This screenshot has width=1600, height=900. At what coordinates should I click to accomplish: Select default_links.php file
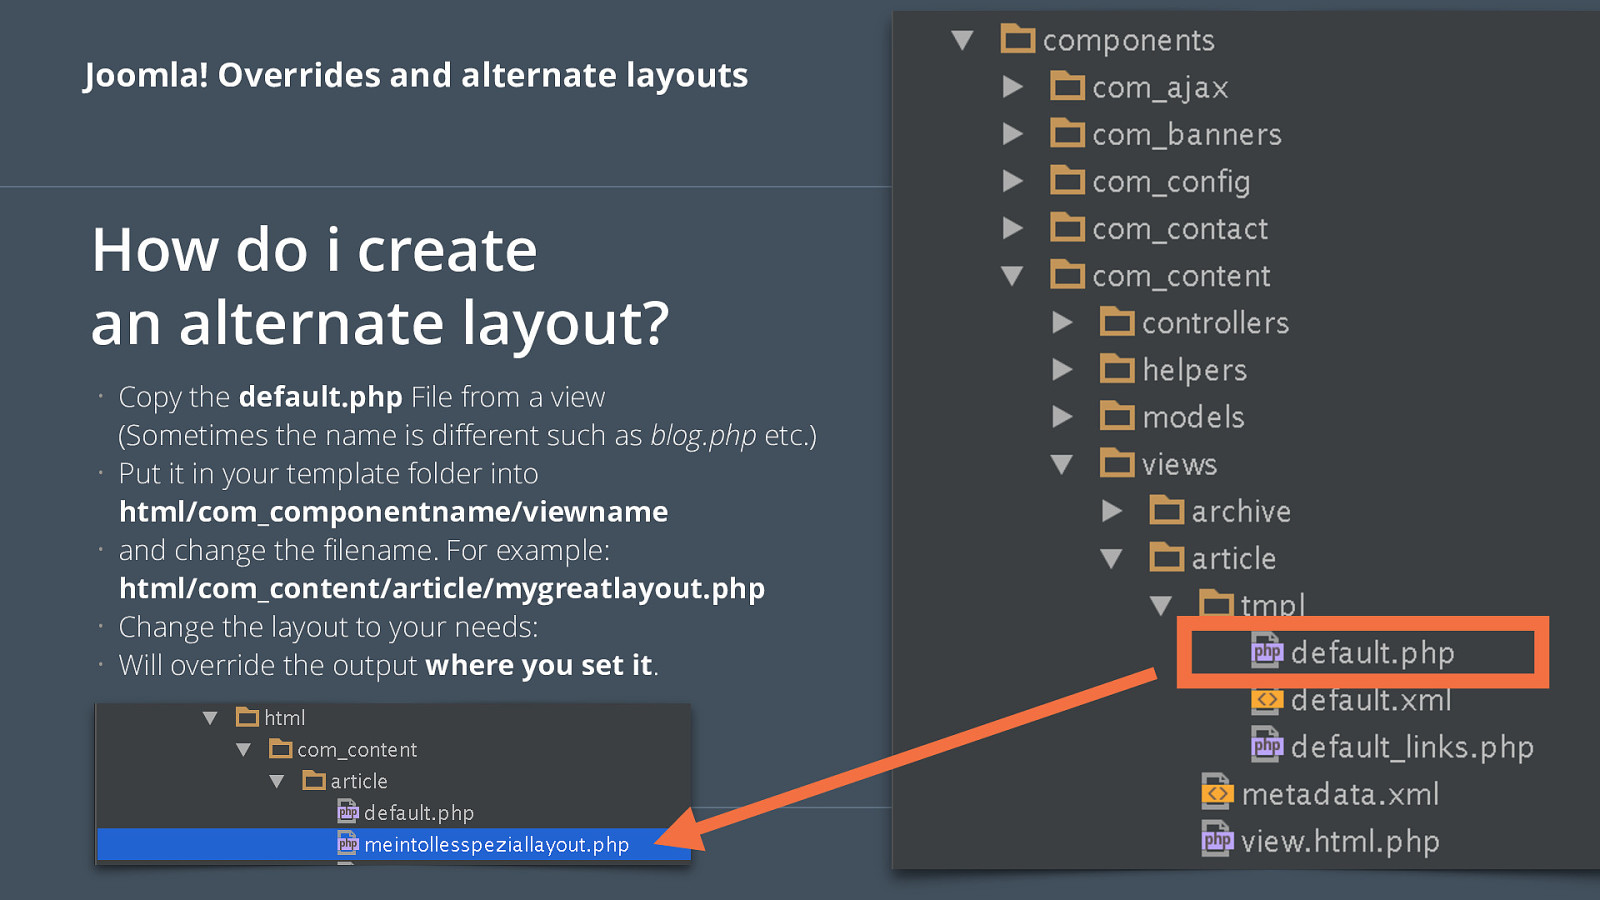tap(1412, 747)
